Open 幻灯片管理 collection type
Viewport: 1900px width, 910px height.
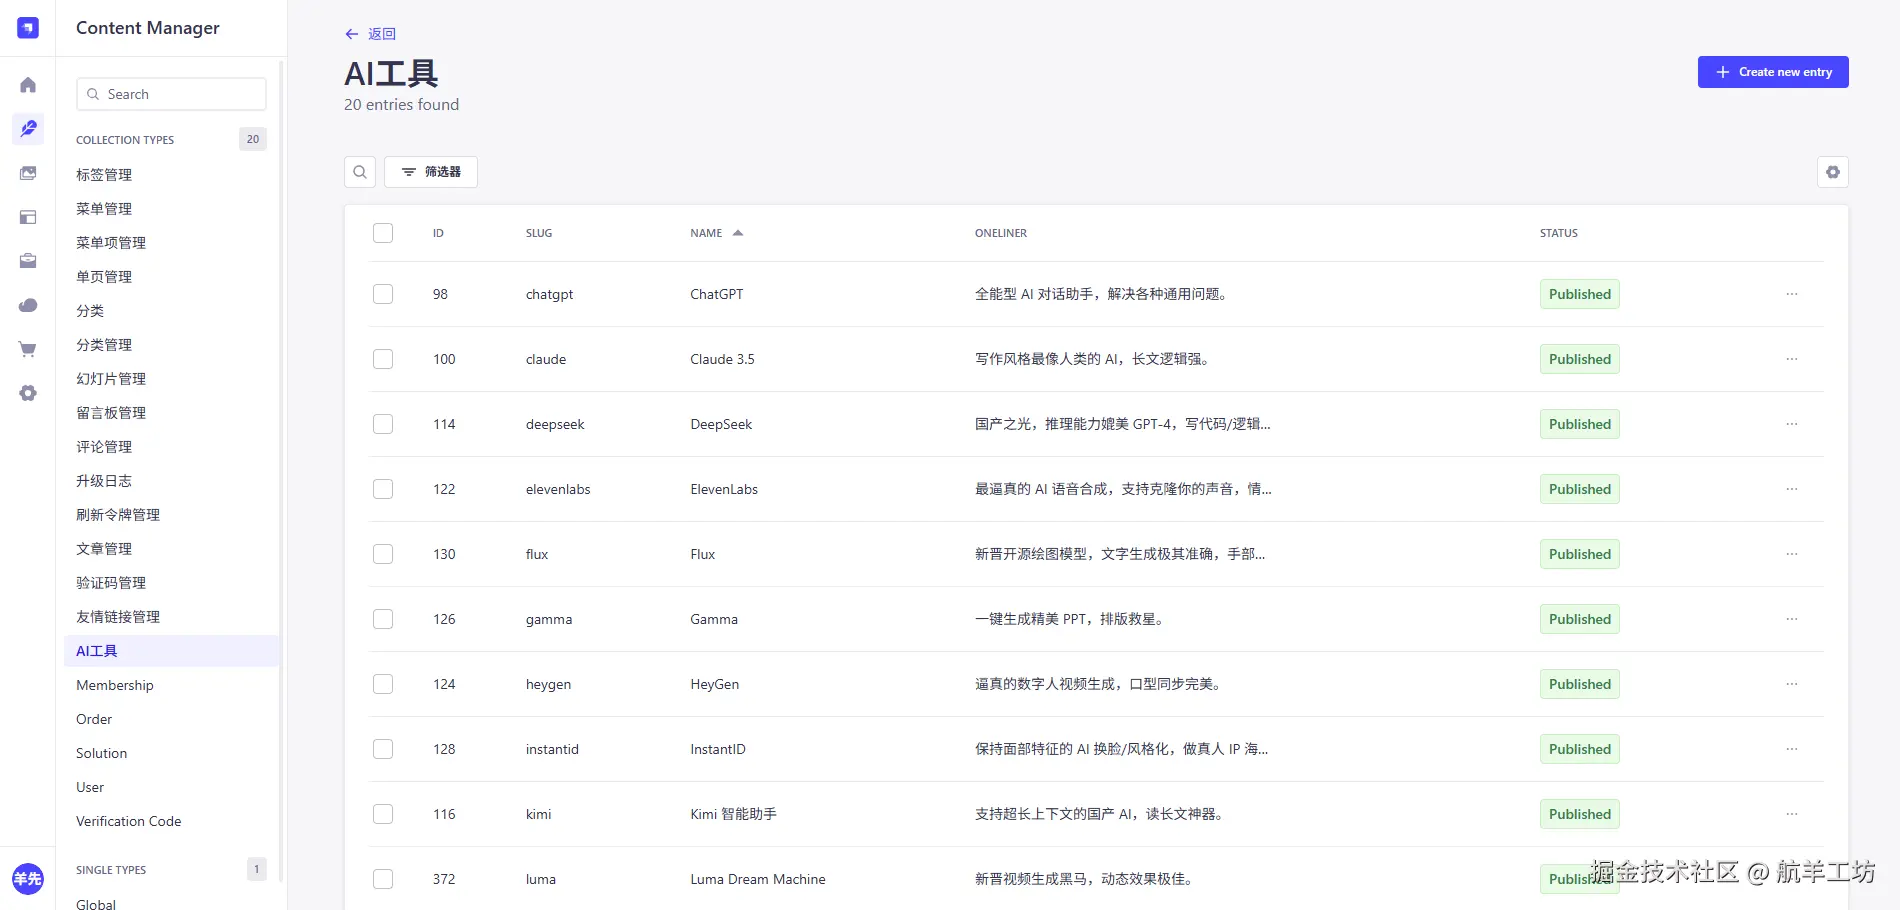tap(111, 379)
